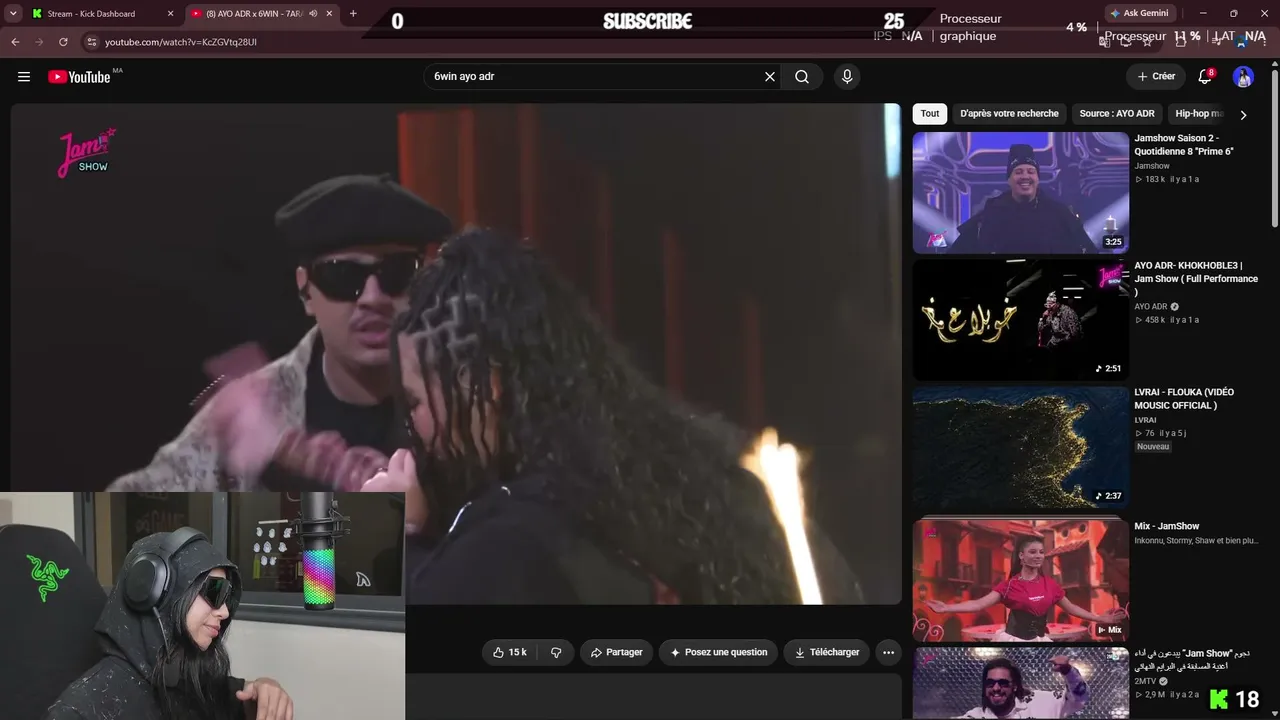Click the address bar URL
Screen dimensions: 1280x720
click(x=181, y=42)
